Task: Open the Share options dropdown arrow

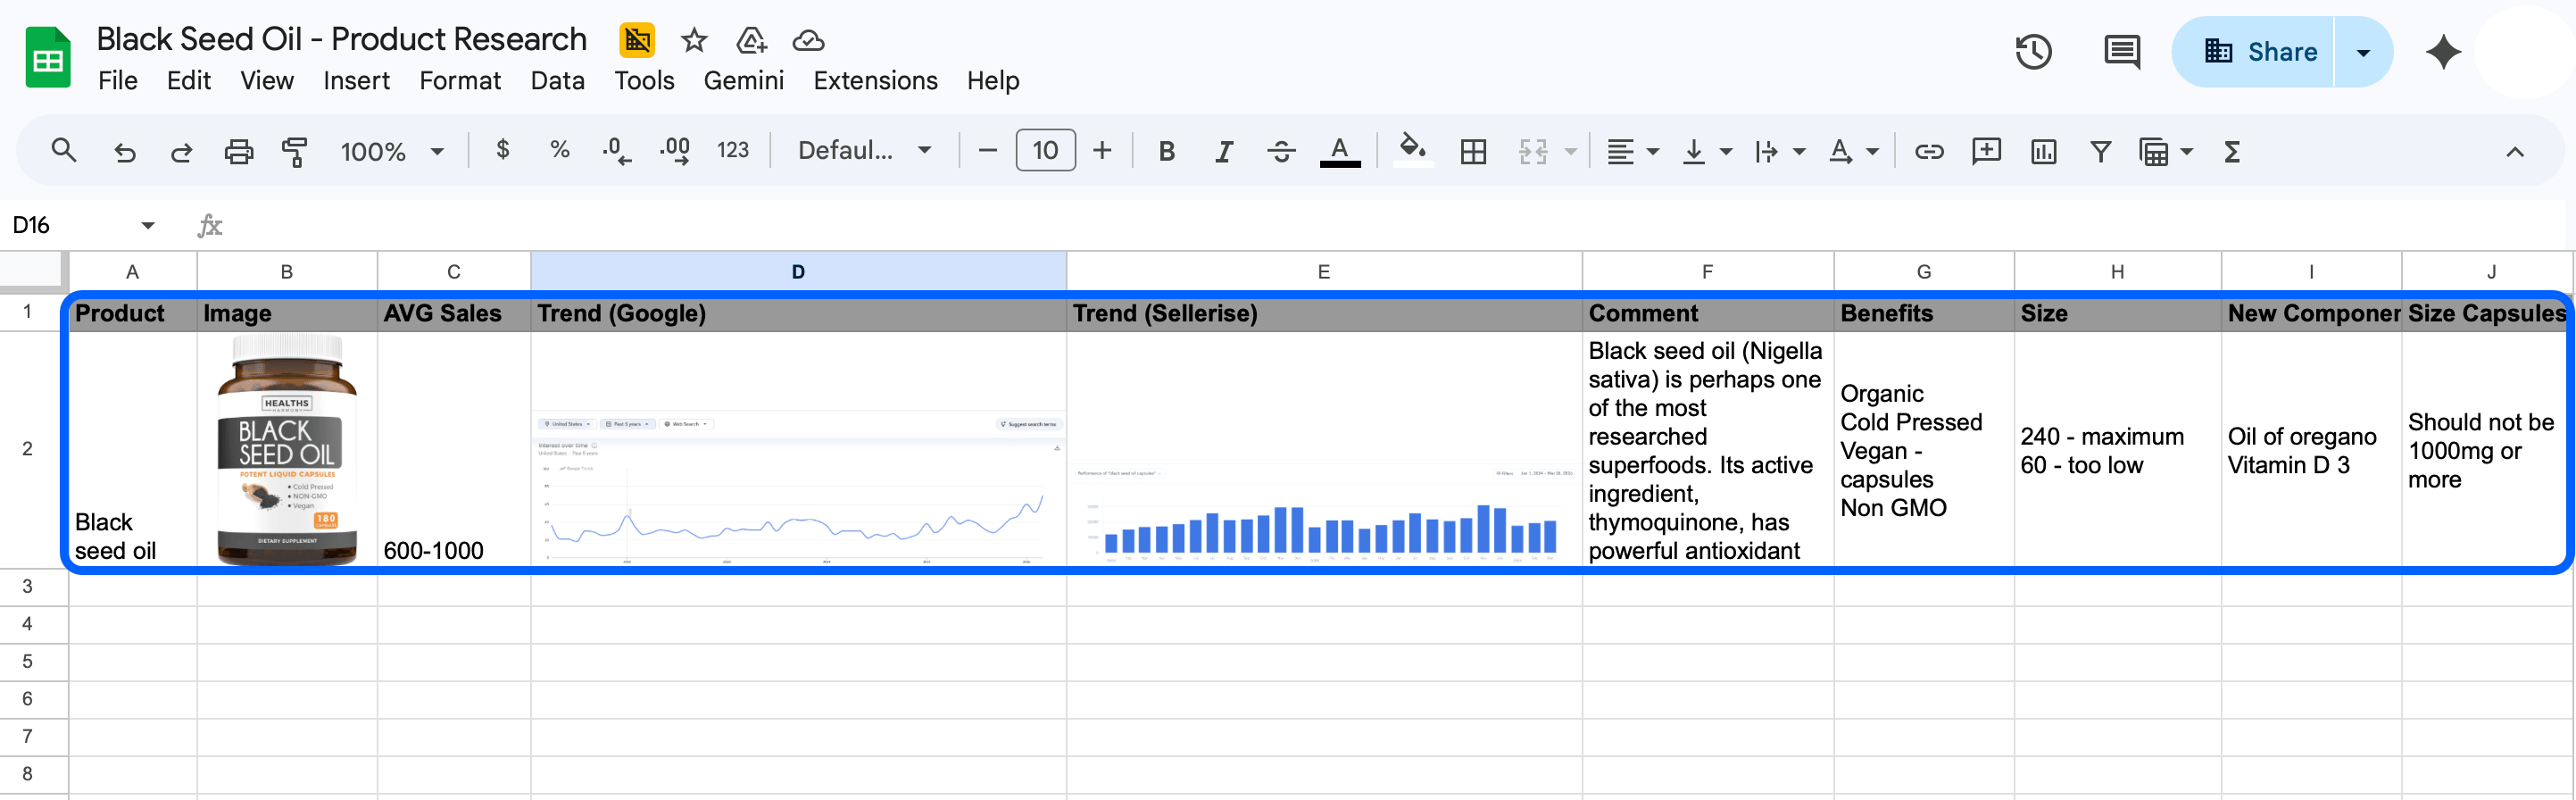Action: (x=2363, y=52)
